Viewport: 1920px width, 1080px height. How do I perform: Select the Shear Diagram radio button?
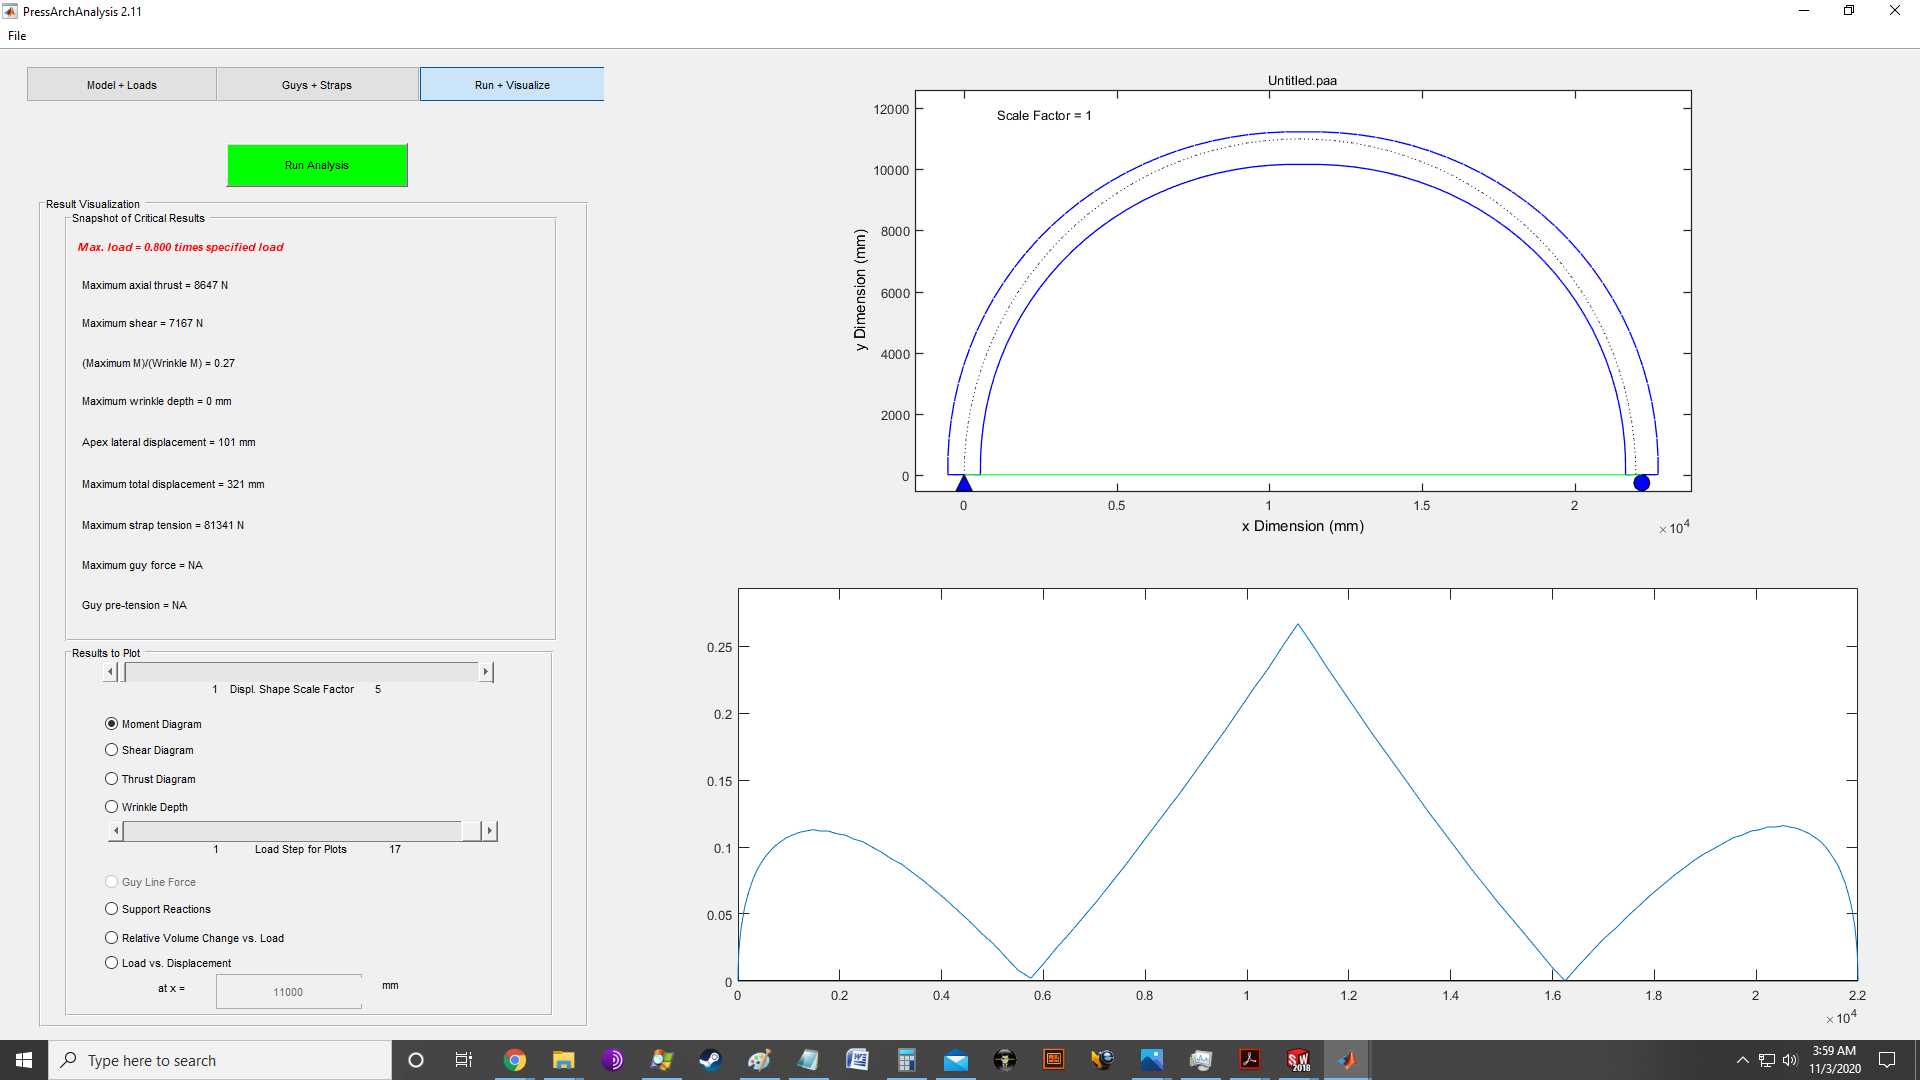(112, 750)
